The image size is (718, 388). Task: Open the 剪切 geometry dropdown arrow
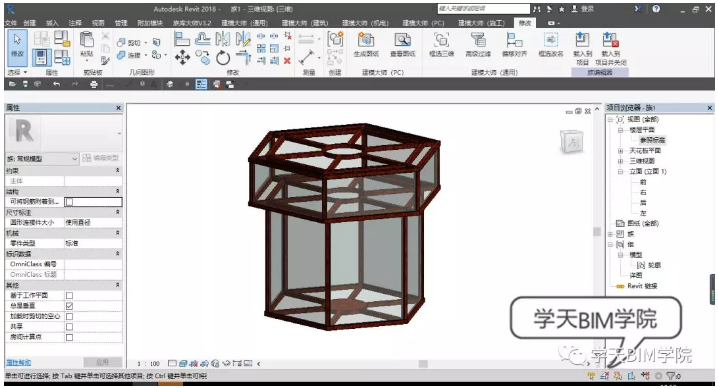point(146,43)
